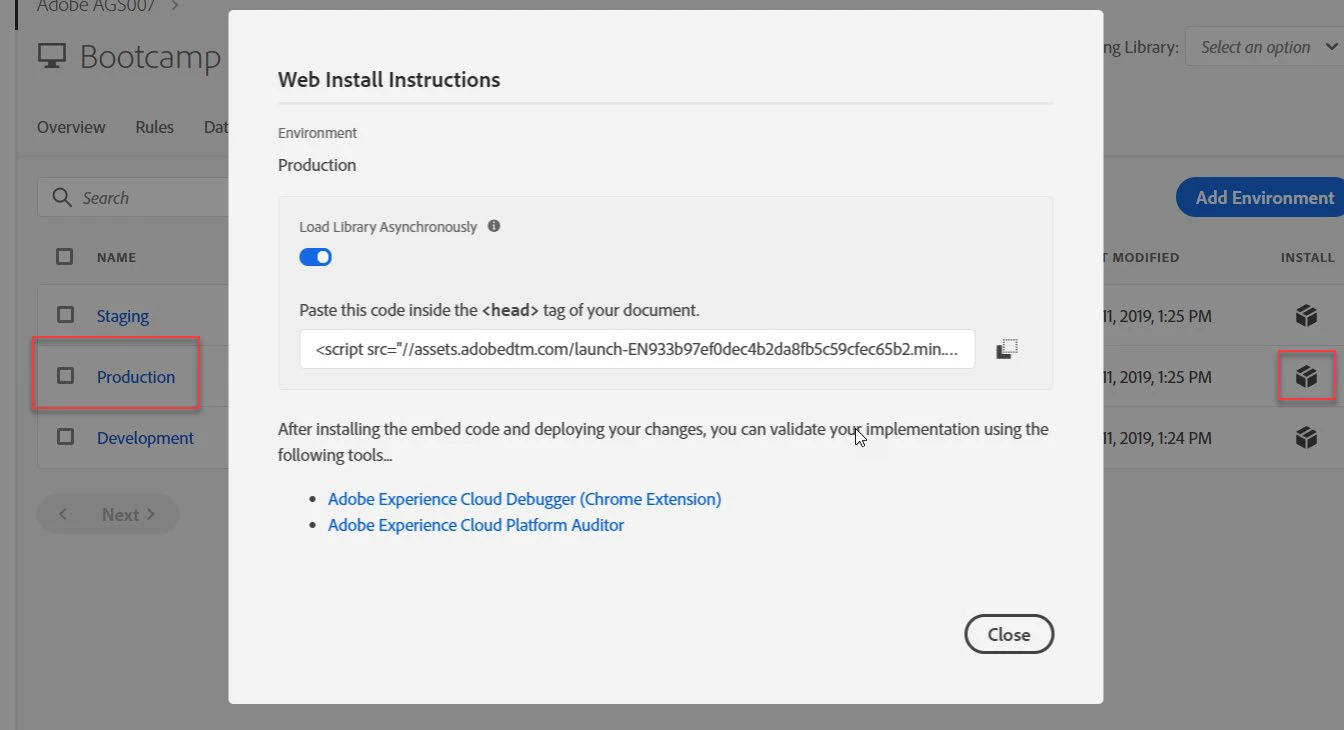Click the Next pagination button
Screen dimensions: 1344x730
click(x=128, y=515)
